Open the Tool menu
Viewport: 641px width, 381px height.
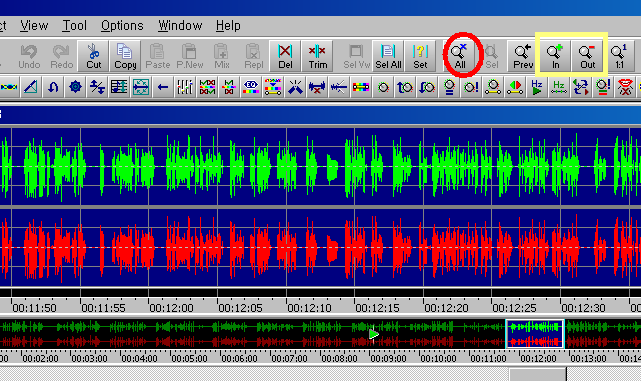click(x=74, y=26)
